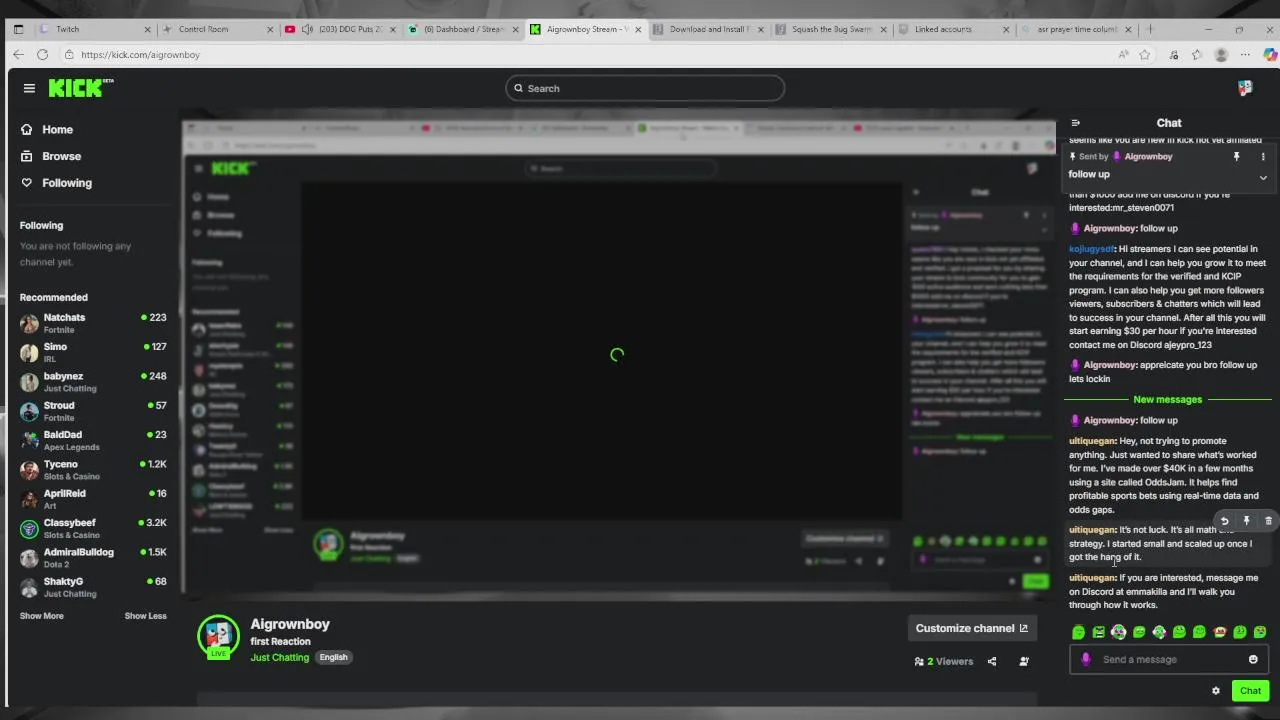The height and width of the screenshot is (720, 1280).
Task: Open recommended channel Simo
Action: tap(93, 352)
